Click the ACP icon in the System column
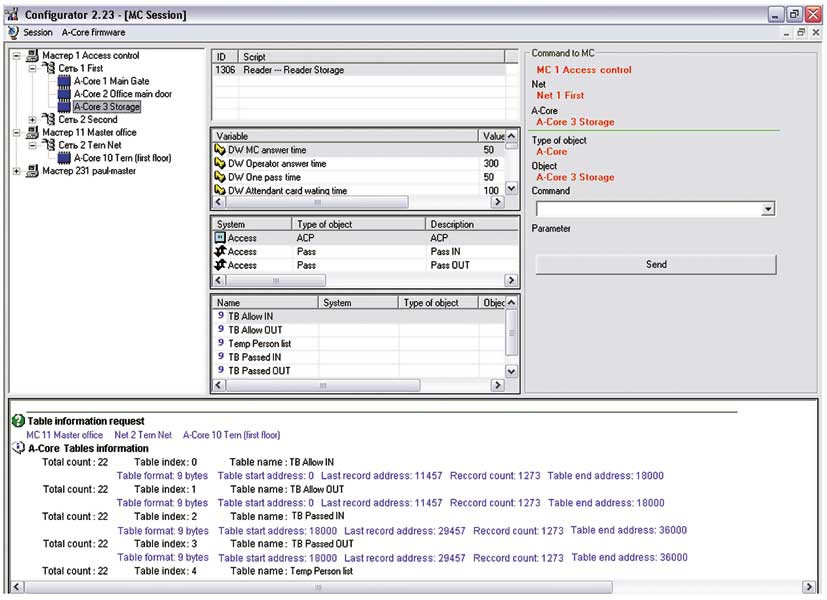 [219, 238]
